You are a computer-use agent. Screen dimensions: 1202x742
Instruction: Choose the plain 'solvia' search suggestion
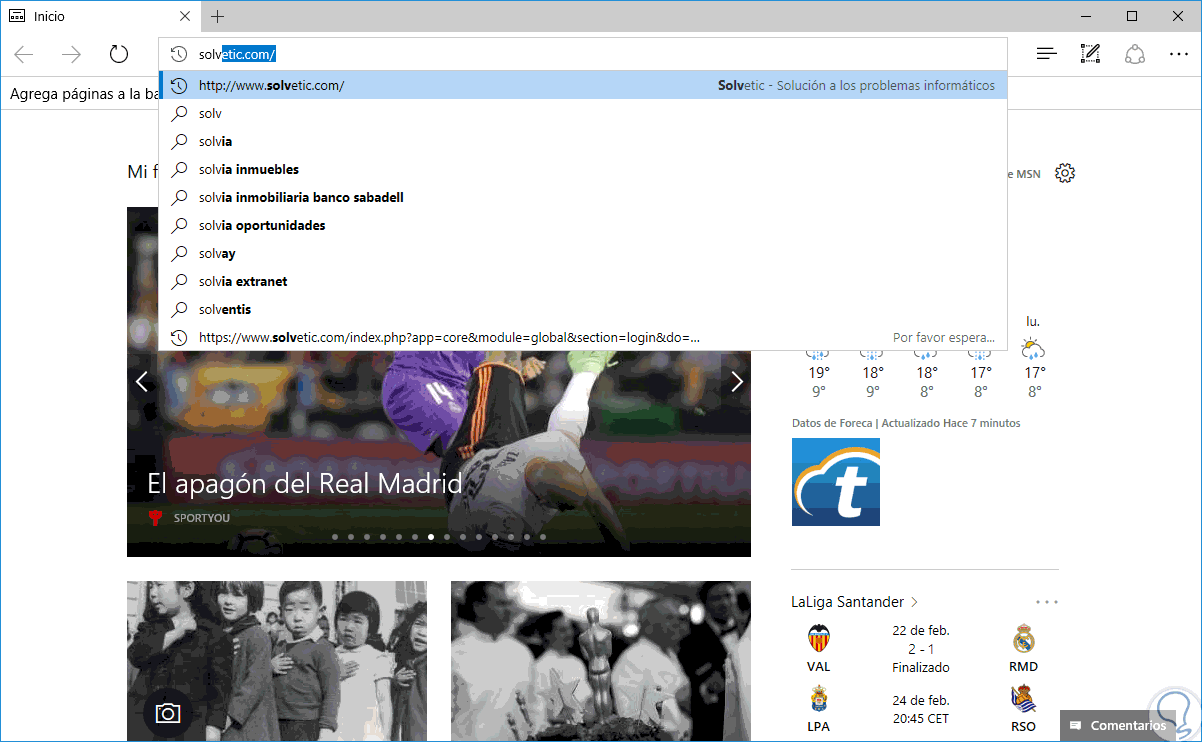click(x=583, y=142)
